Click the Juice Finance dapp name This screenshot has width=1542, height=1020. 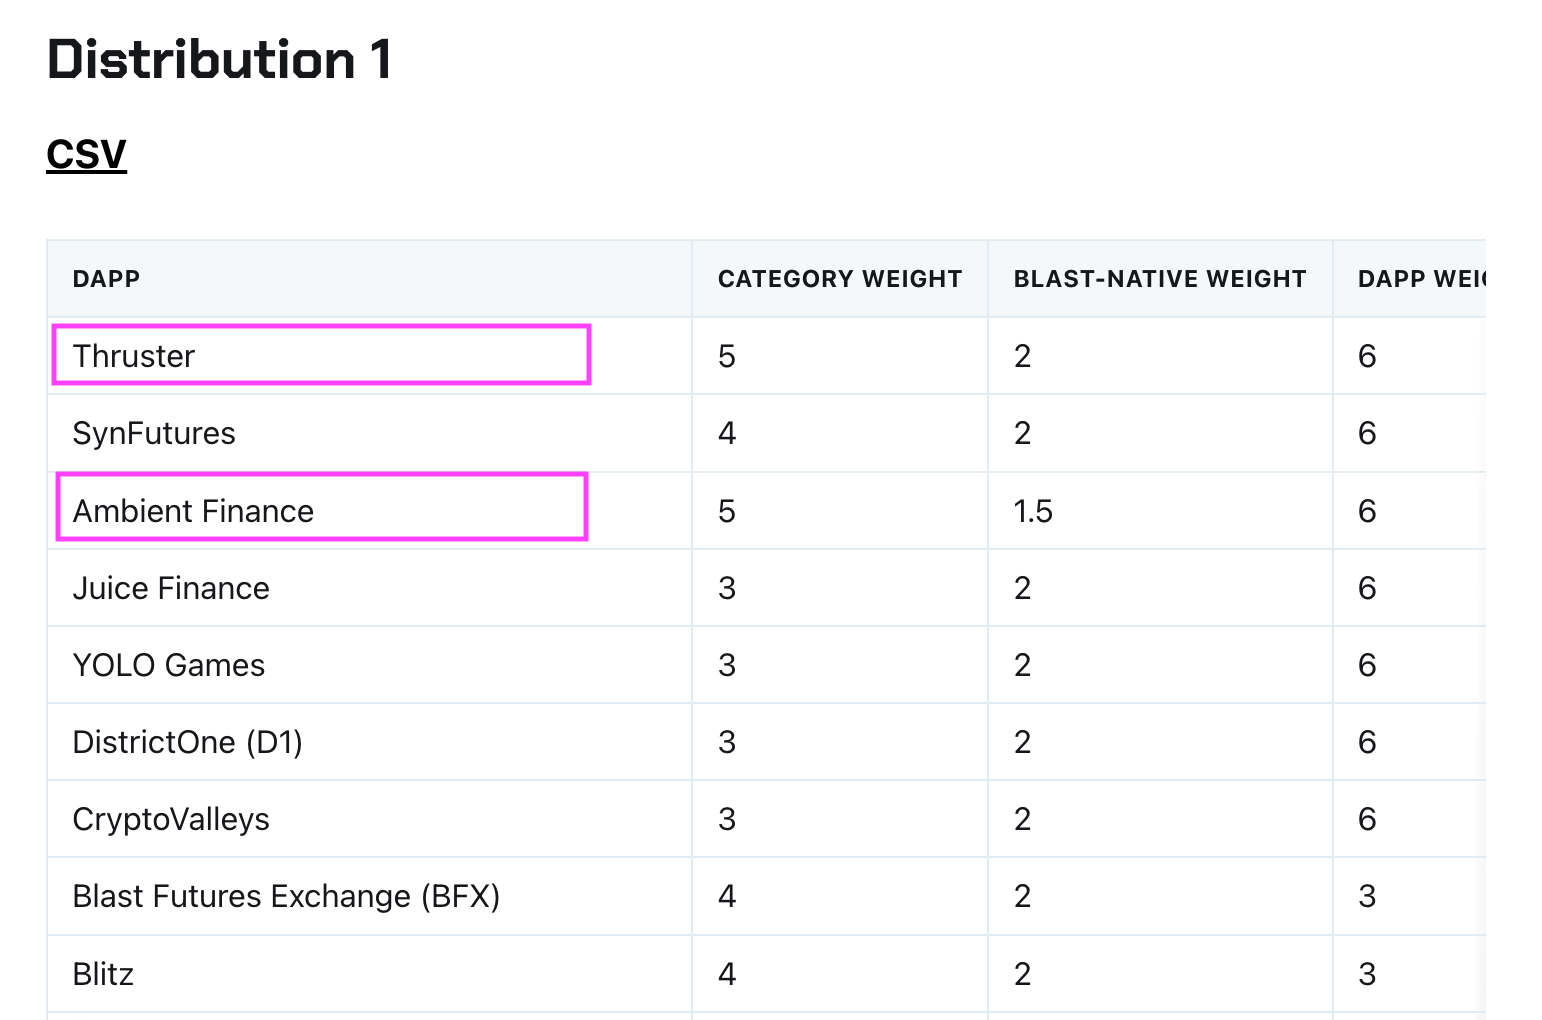171,588
